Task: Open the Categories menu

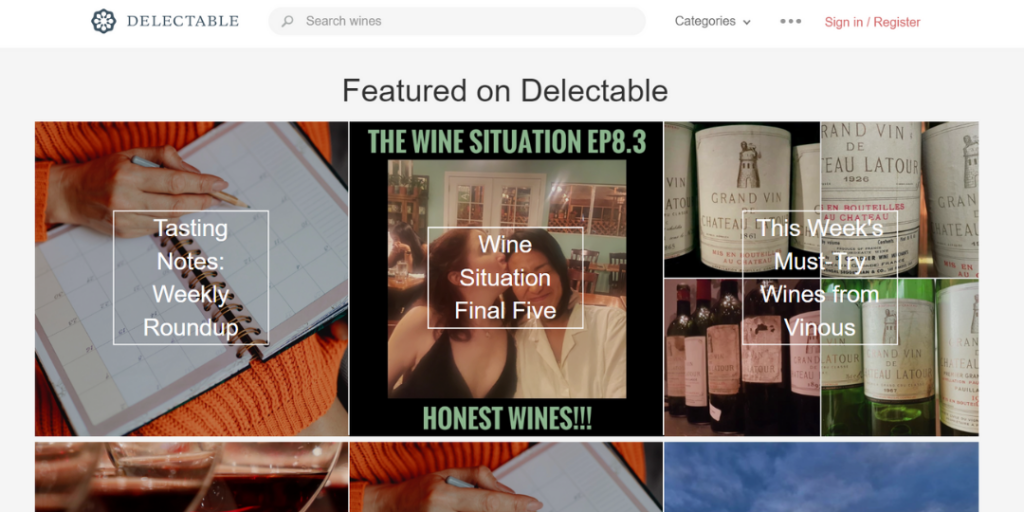Action: pos(712,21)
